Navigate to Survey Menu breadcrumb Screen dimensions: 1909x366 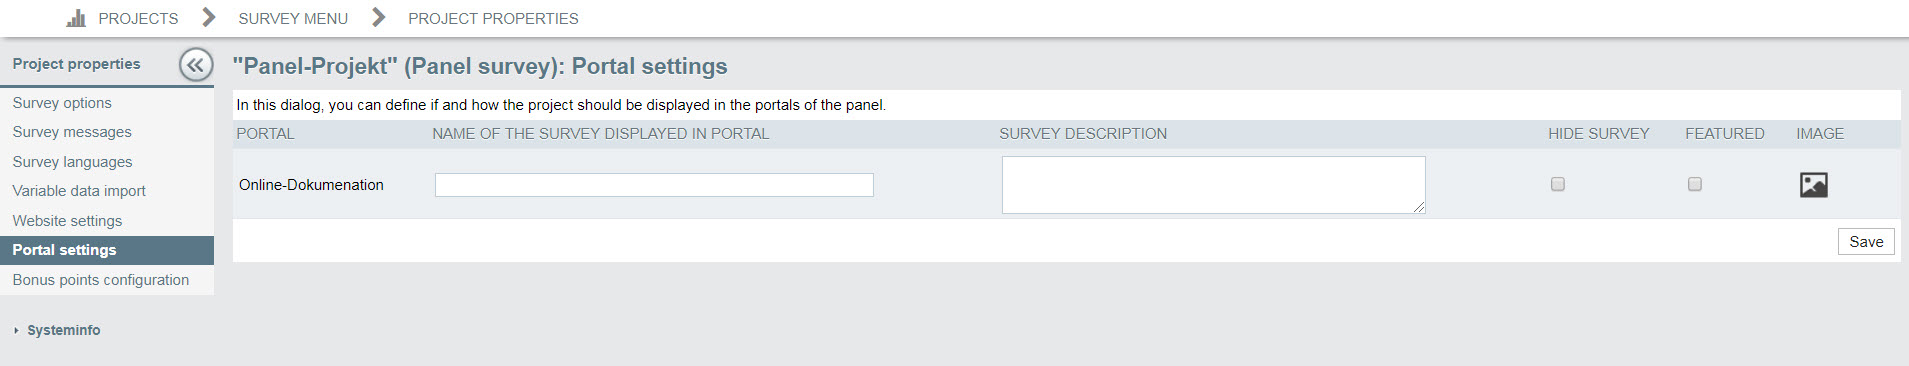coord(293,18)
